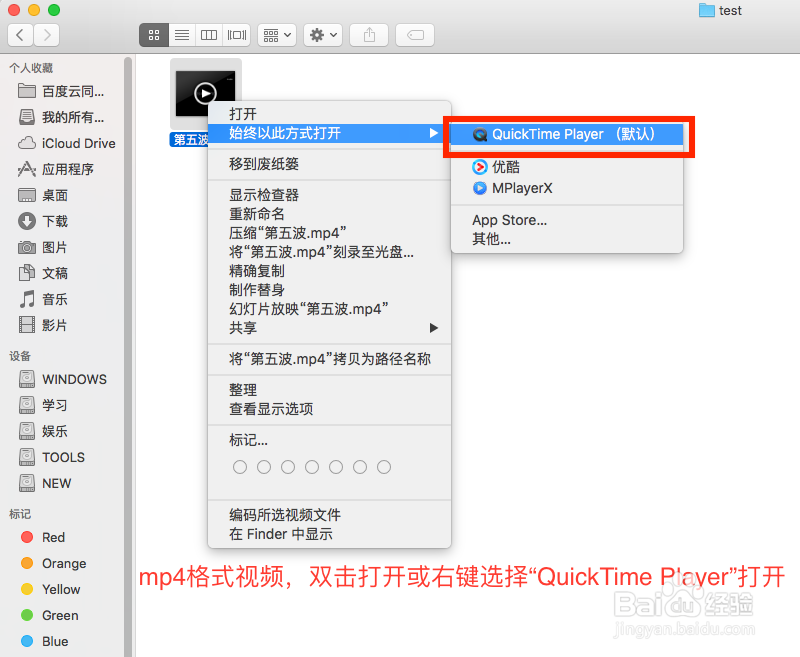
Task: Choose 编码所选视频文件
Action: (x=330, y=515)
